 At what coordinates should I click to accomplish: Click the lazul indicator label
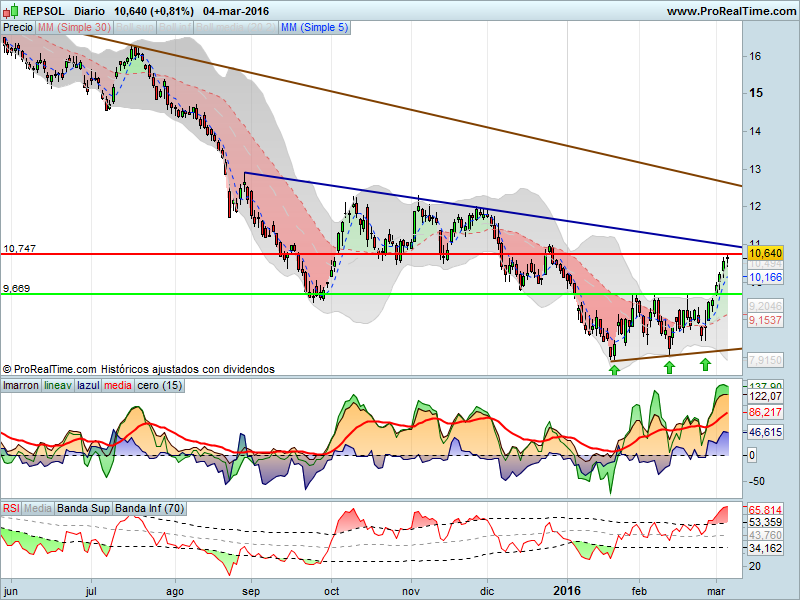(88, 385)
